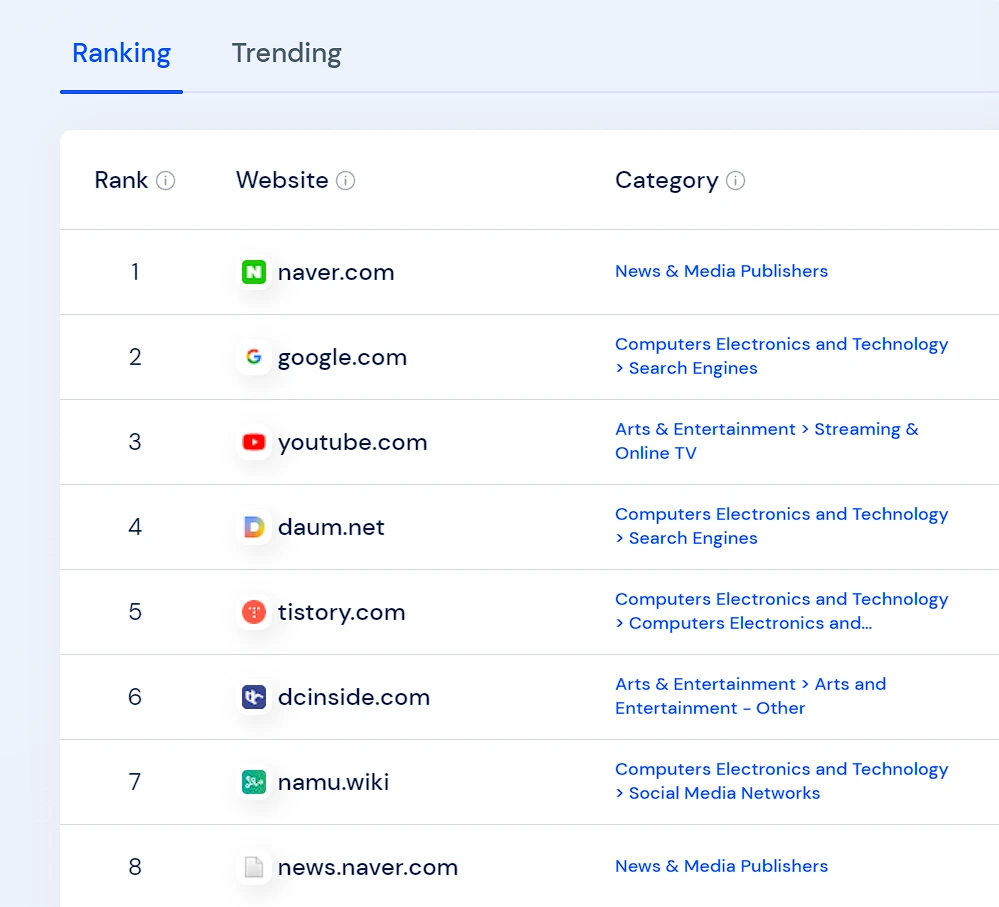Image resolution: width=999 pixels, height=907 pixels.
Task: Open the dcinside.com website entry
Action: 354,697
